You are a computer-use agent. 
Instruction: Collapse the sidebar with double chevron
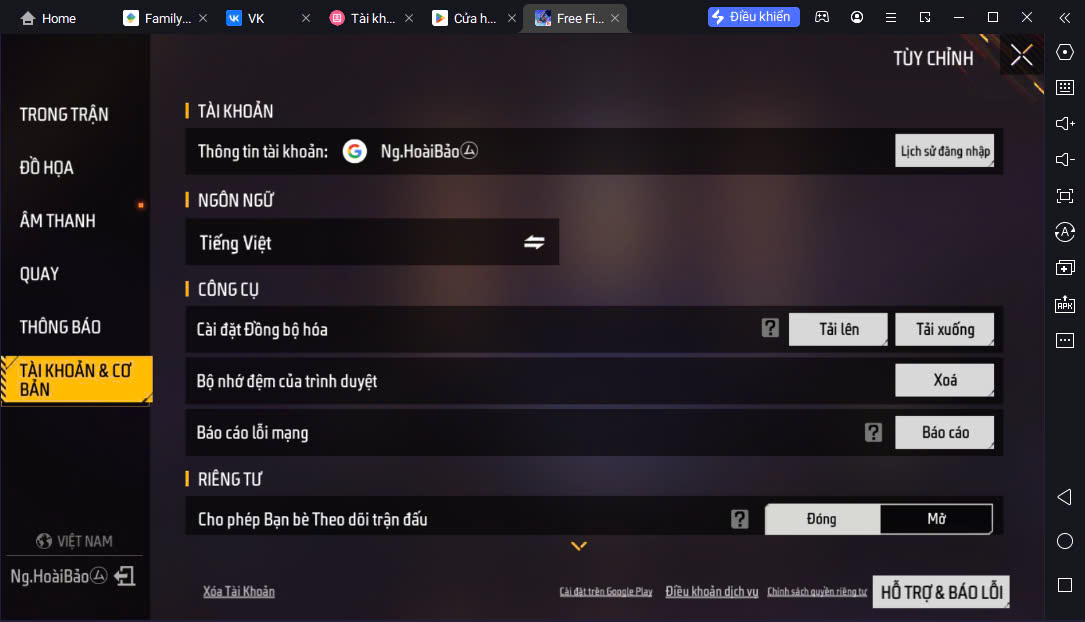[x=1065, y=18]
